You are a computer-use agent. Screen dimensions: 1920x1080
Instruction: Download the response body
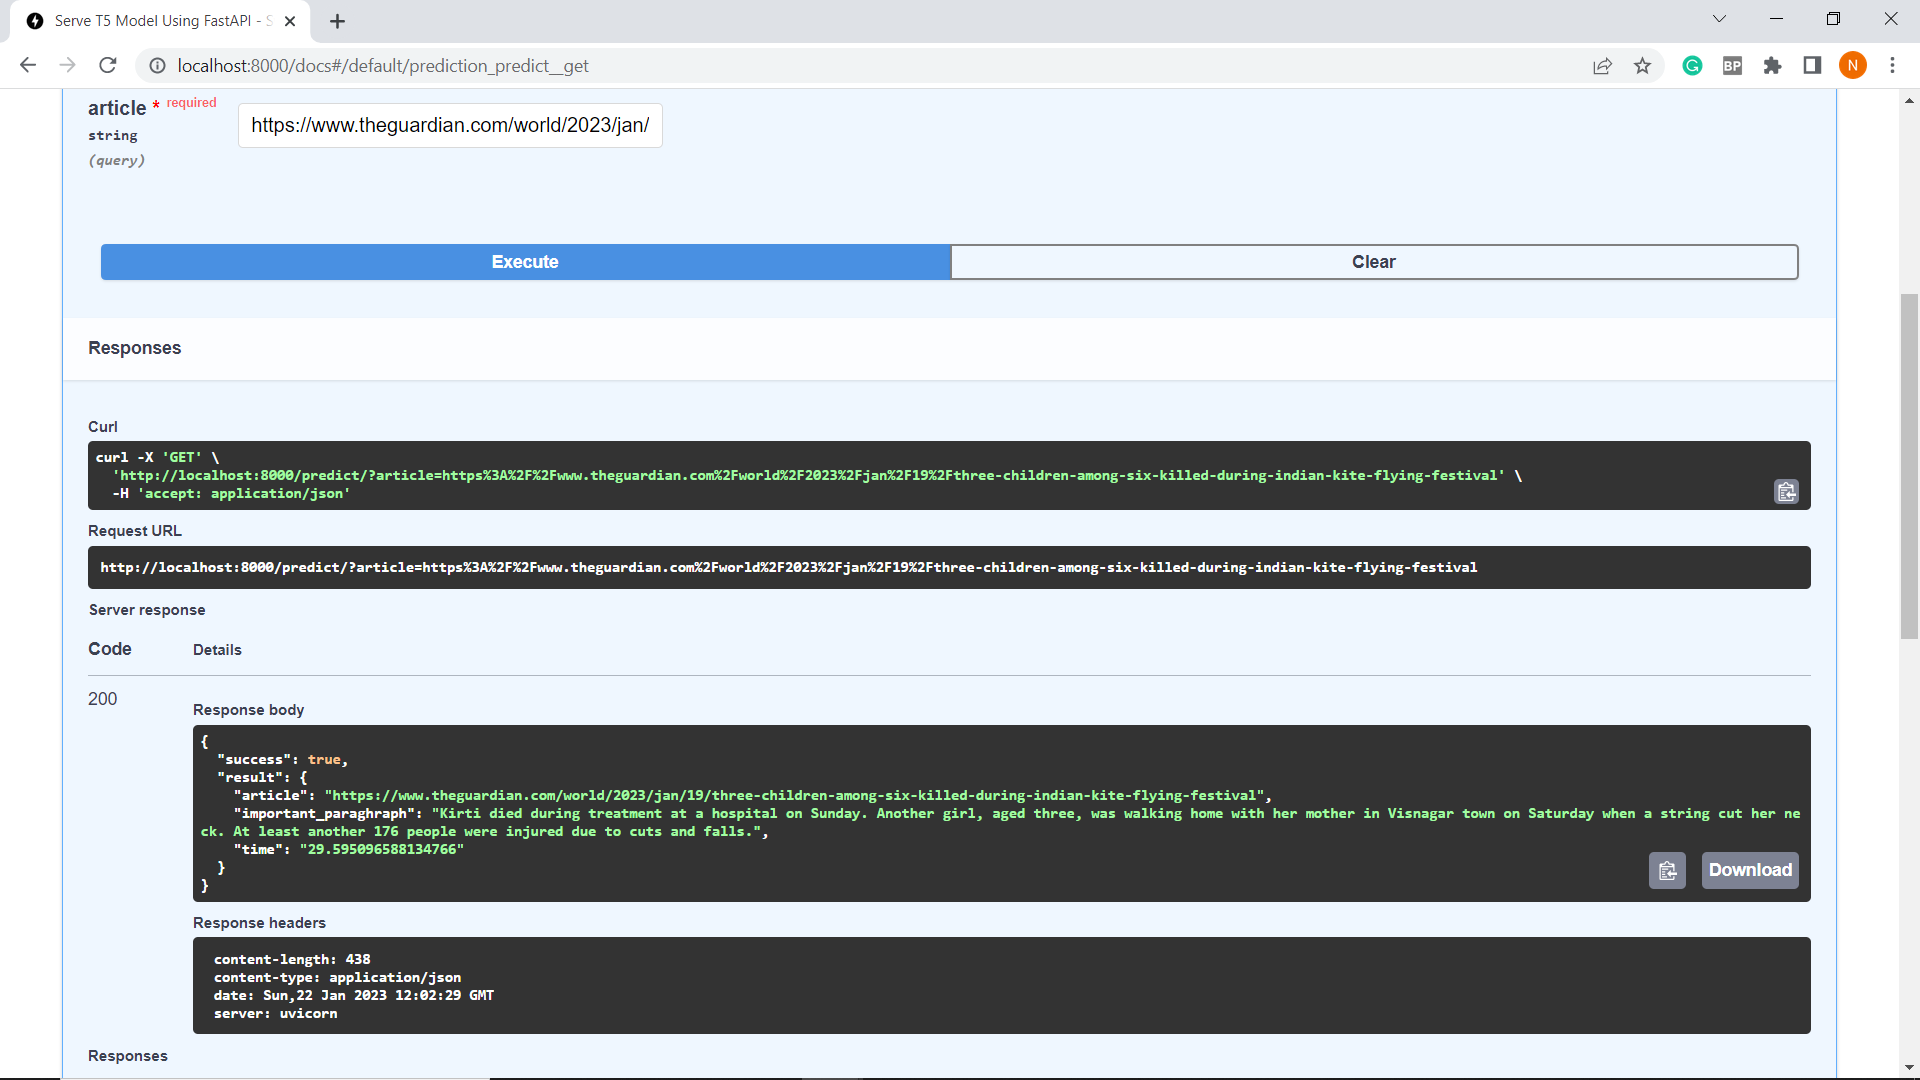(1749, 871)
